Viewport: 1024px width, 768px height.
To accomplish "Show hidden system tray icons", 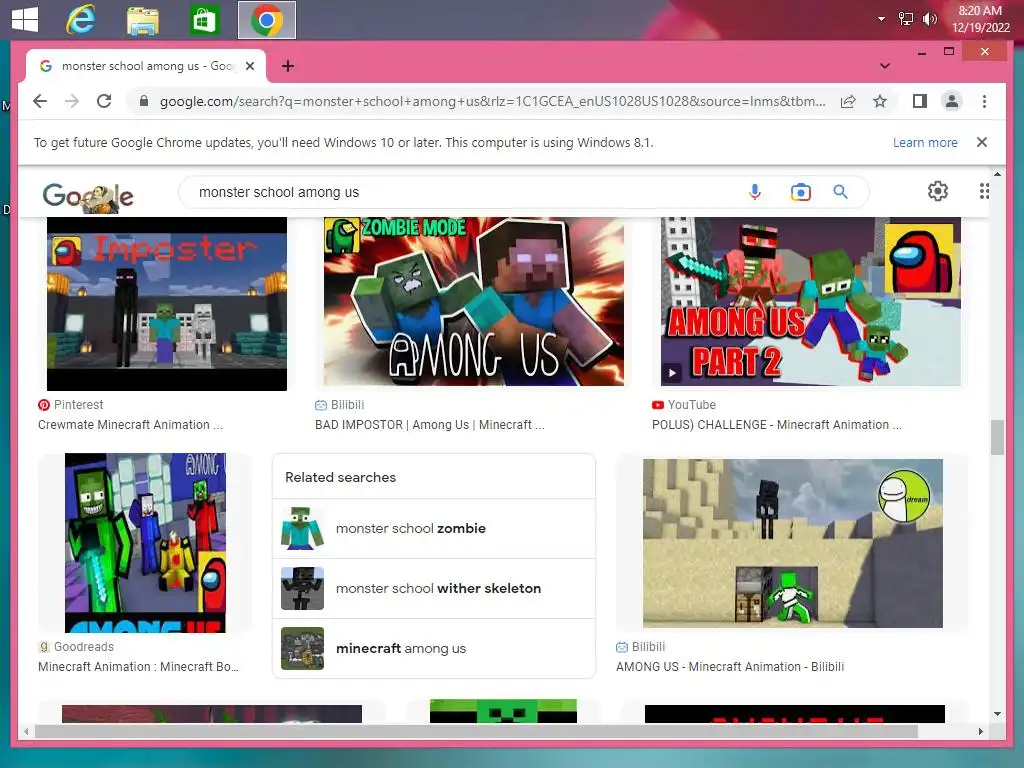I will [x=881, y=19].
